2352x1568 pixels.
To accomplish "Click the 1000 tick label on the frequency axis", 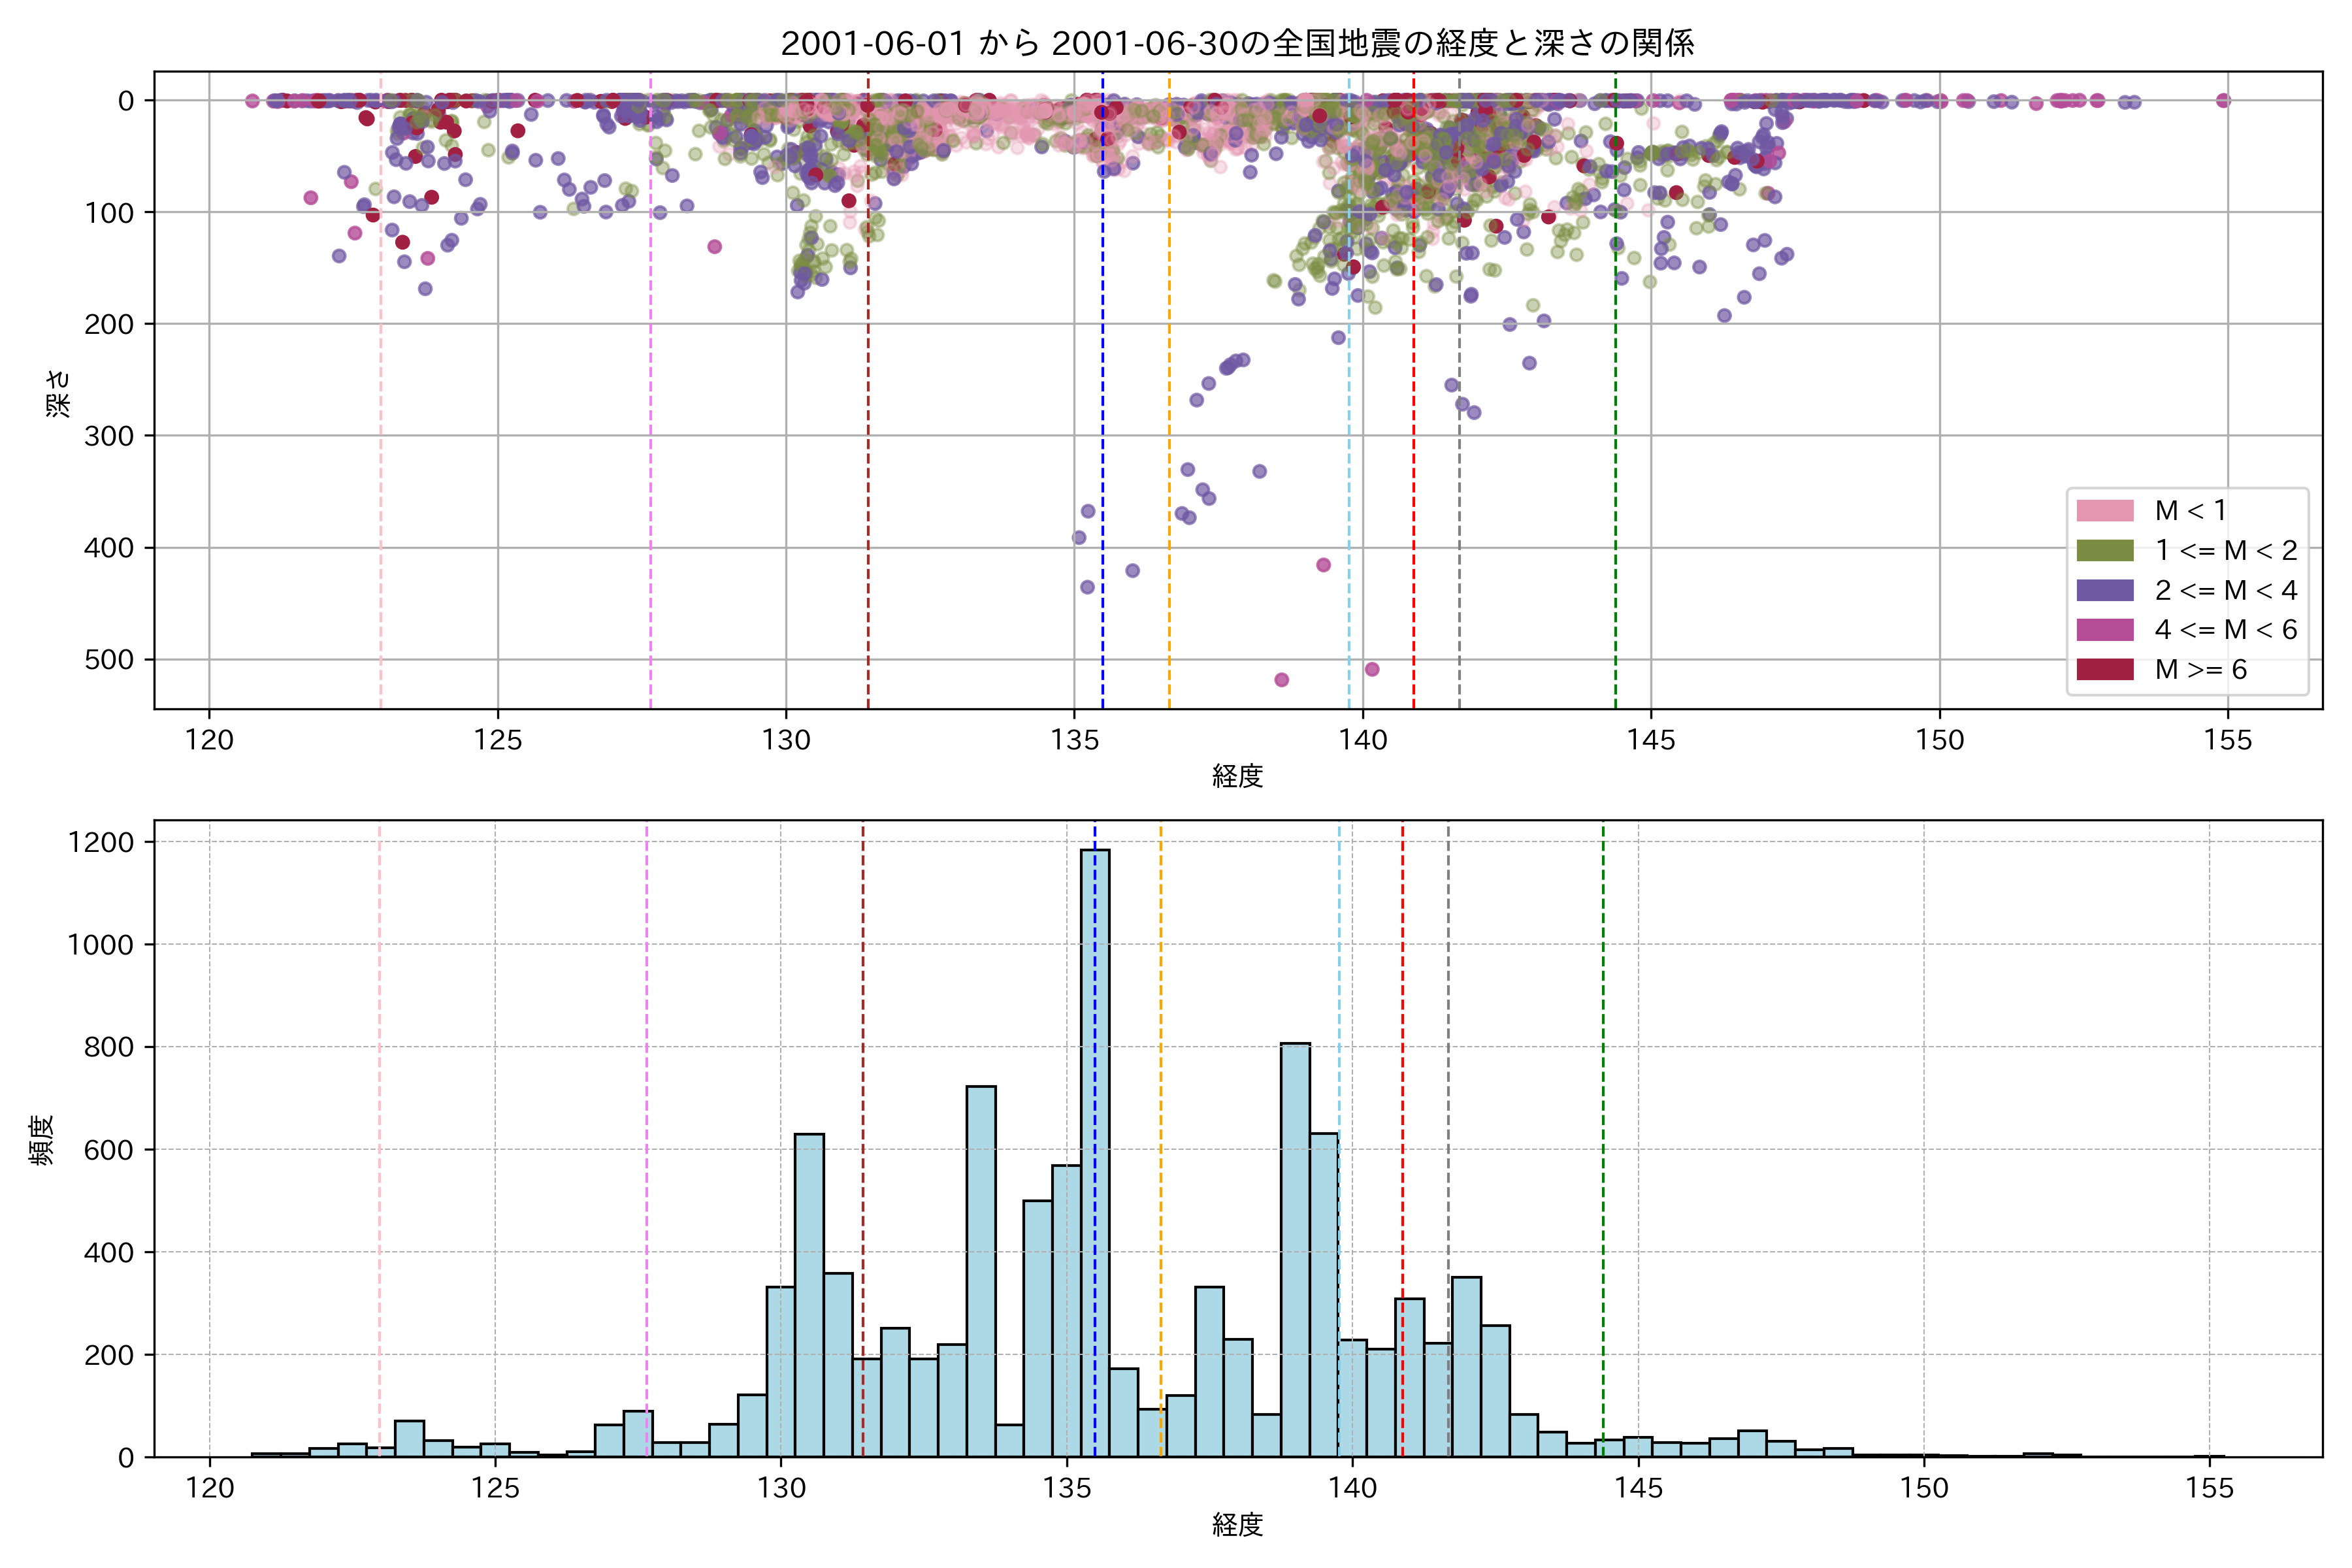I will click(100, 945).
